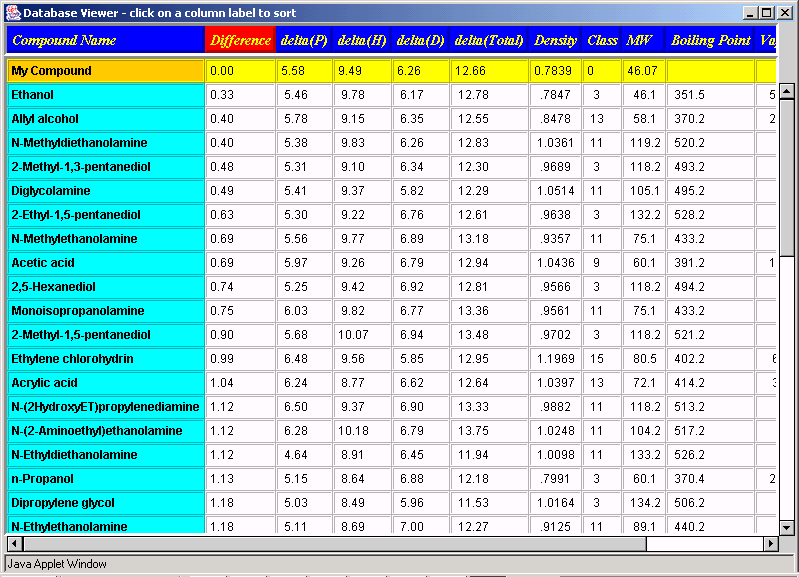799x577 pixels.
Task: Click the N-Methyldiethanolamine compound cell
Action: (x=105, y=143)
